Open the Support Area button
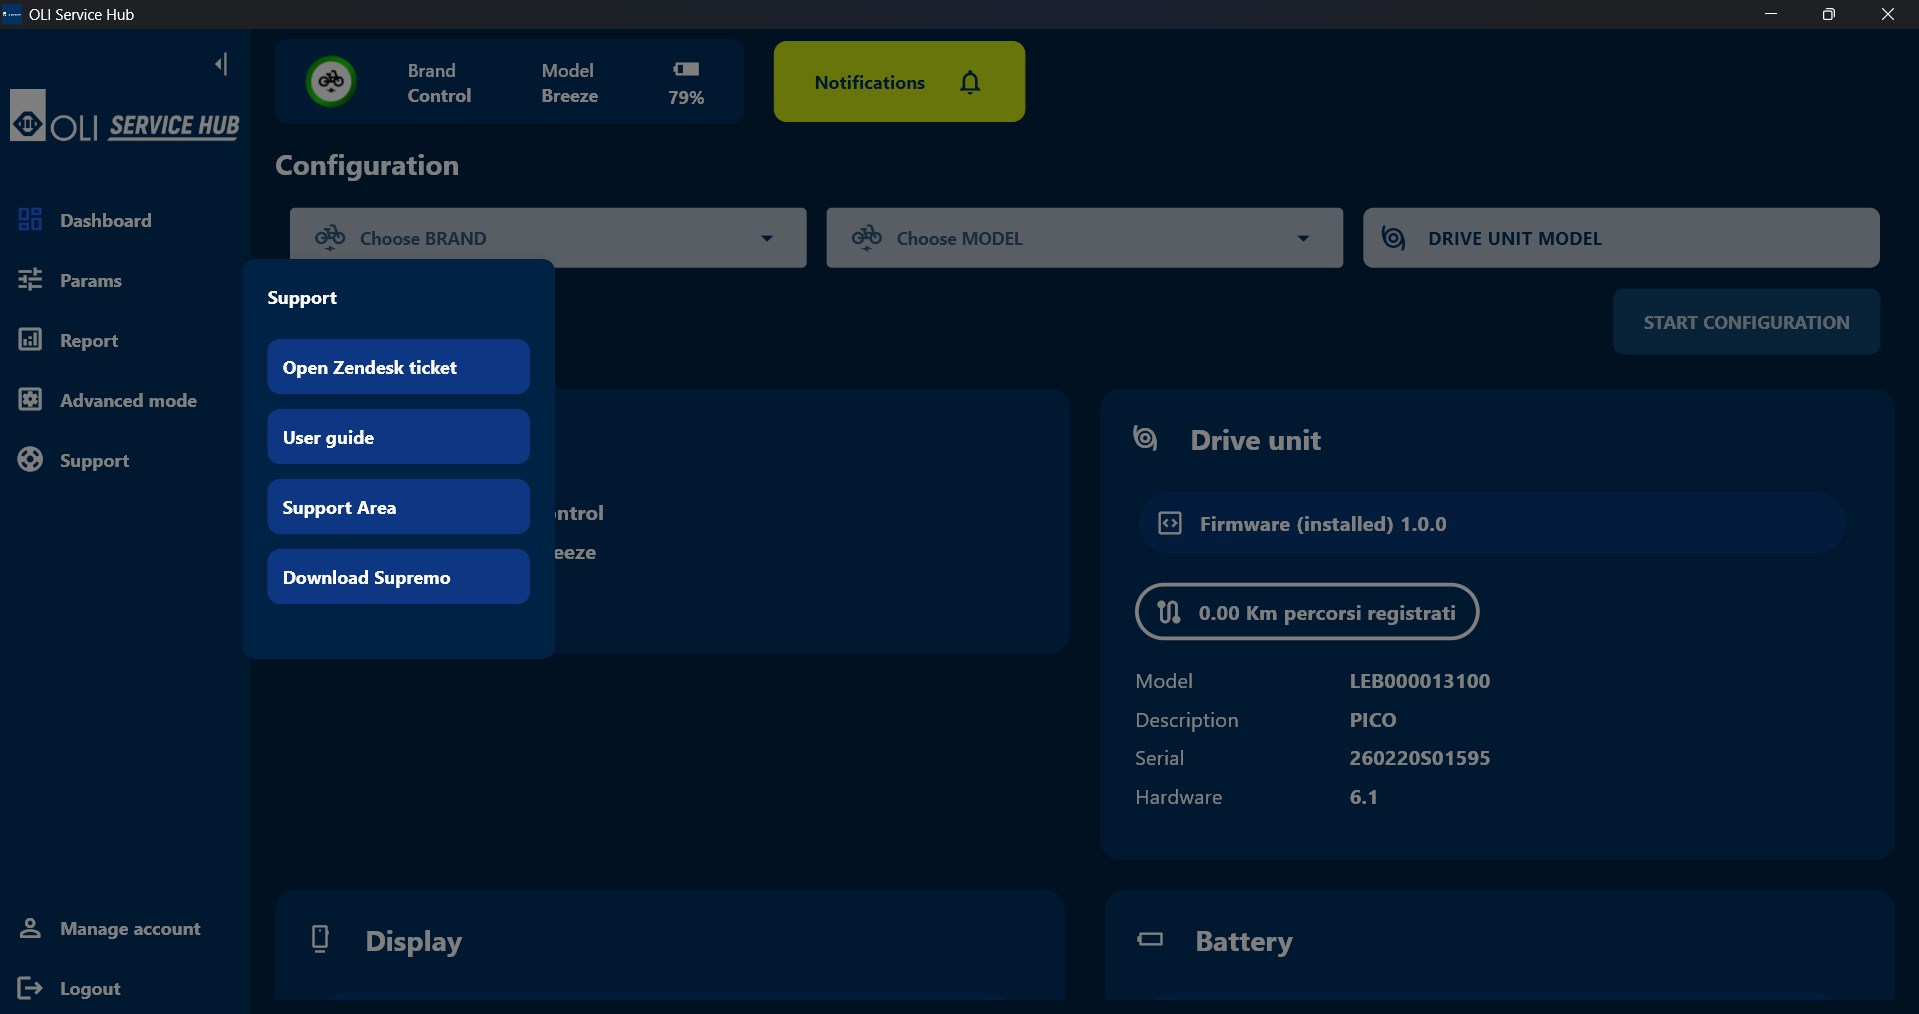1919x1014 pixels. click(x=398, y=507)
